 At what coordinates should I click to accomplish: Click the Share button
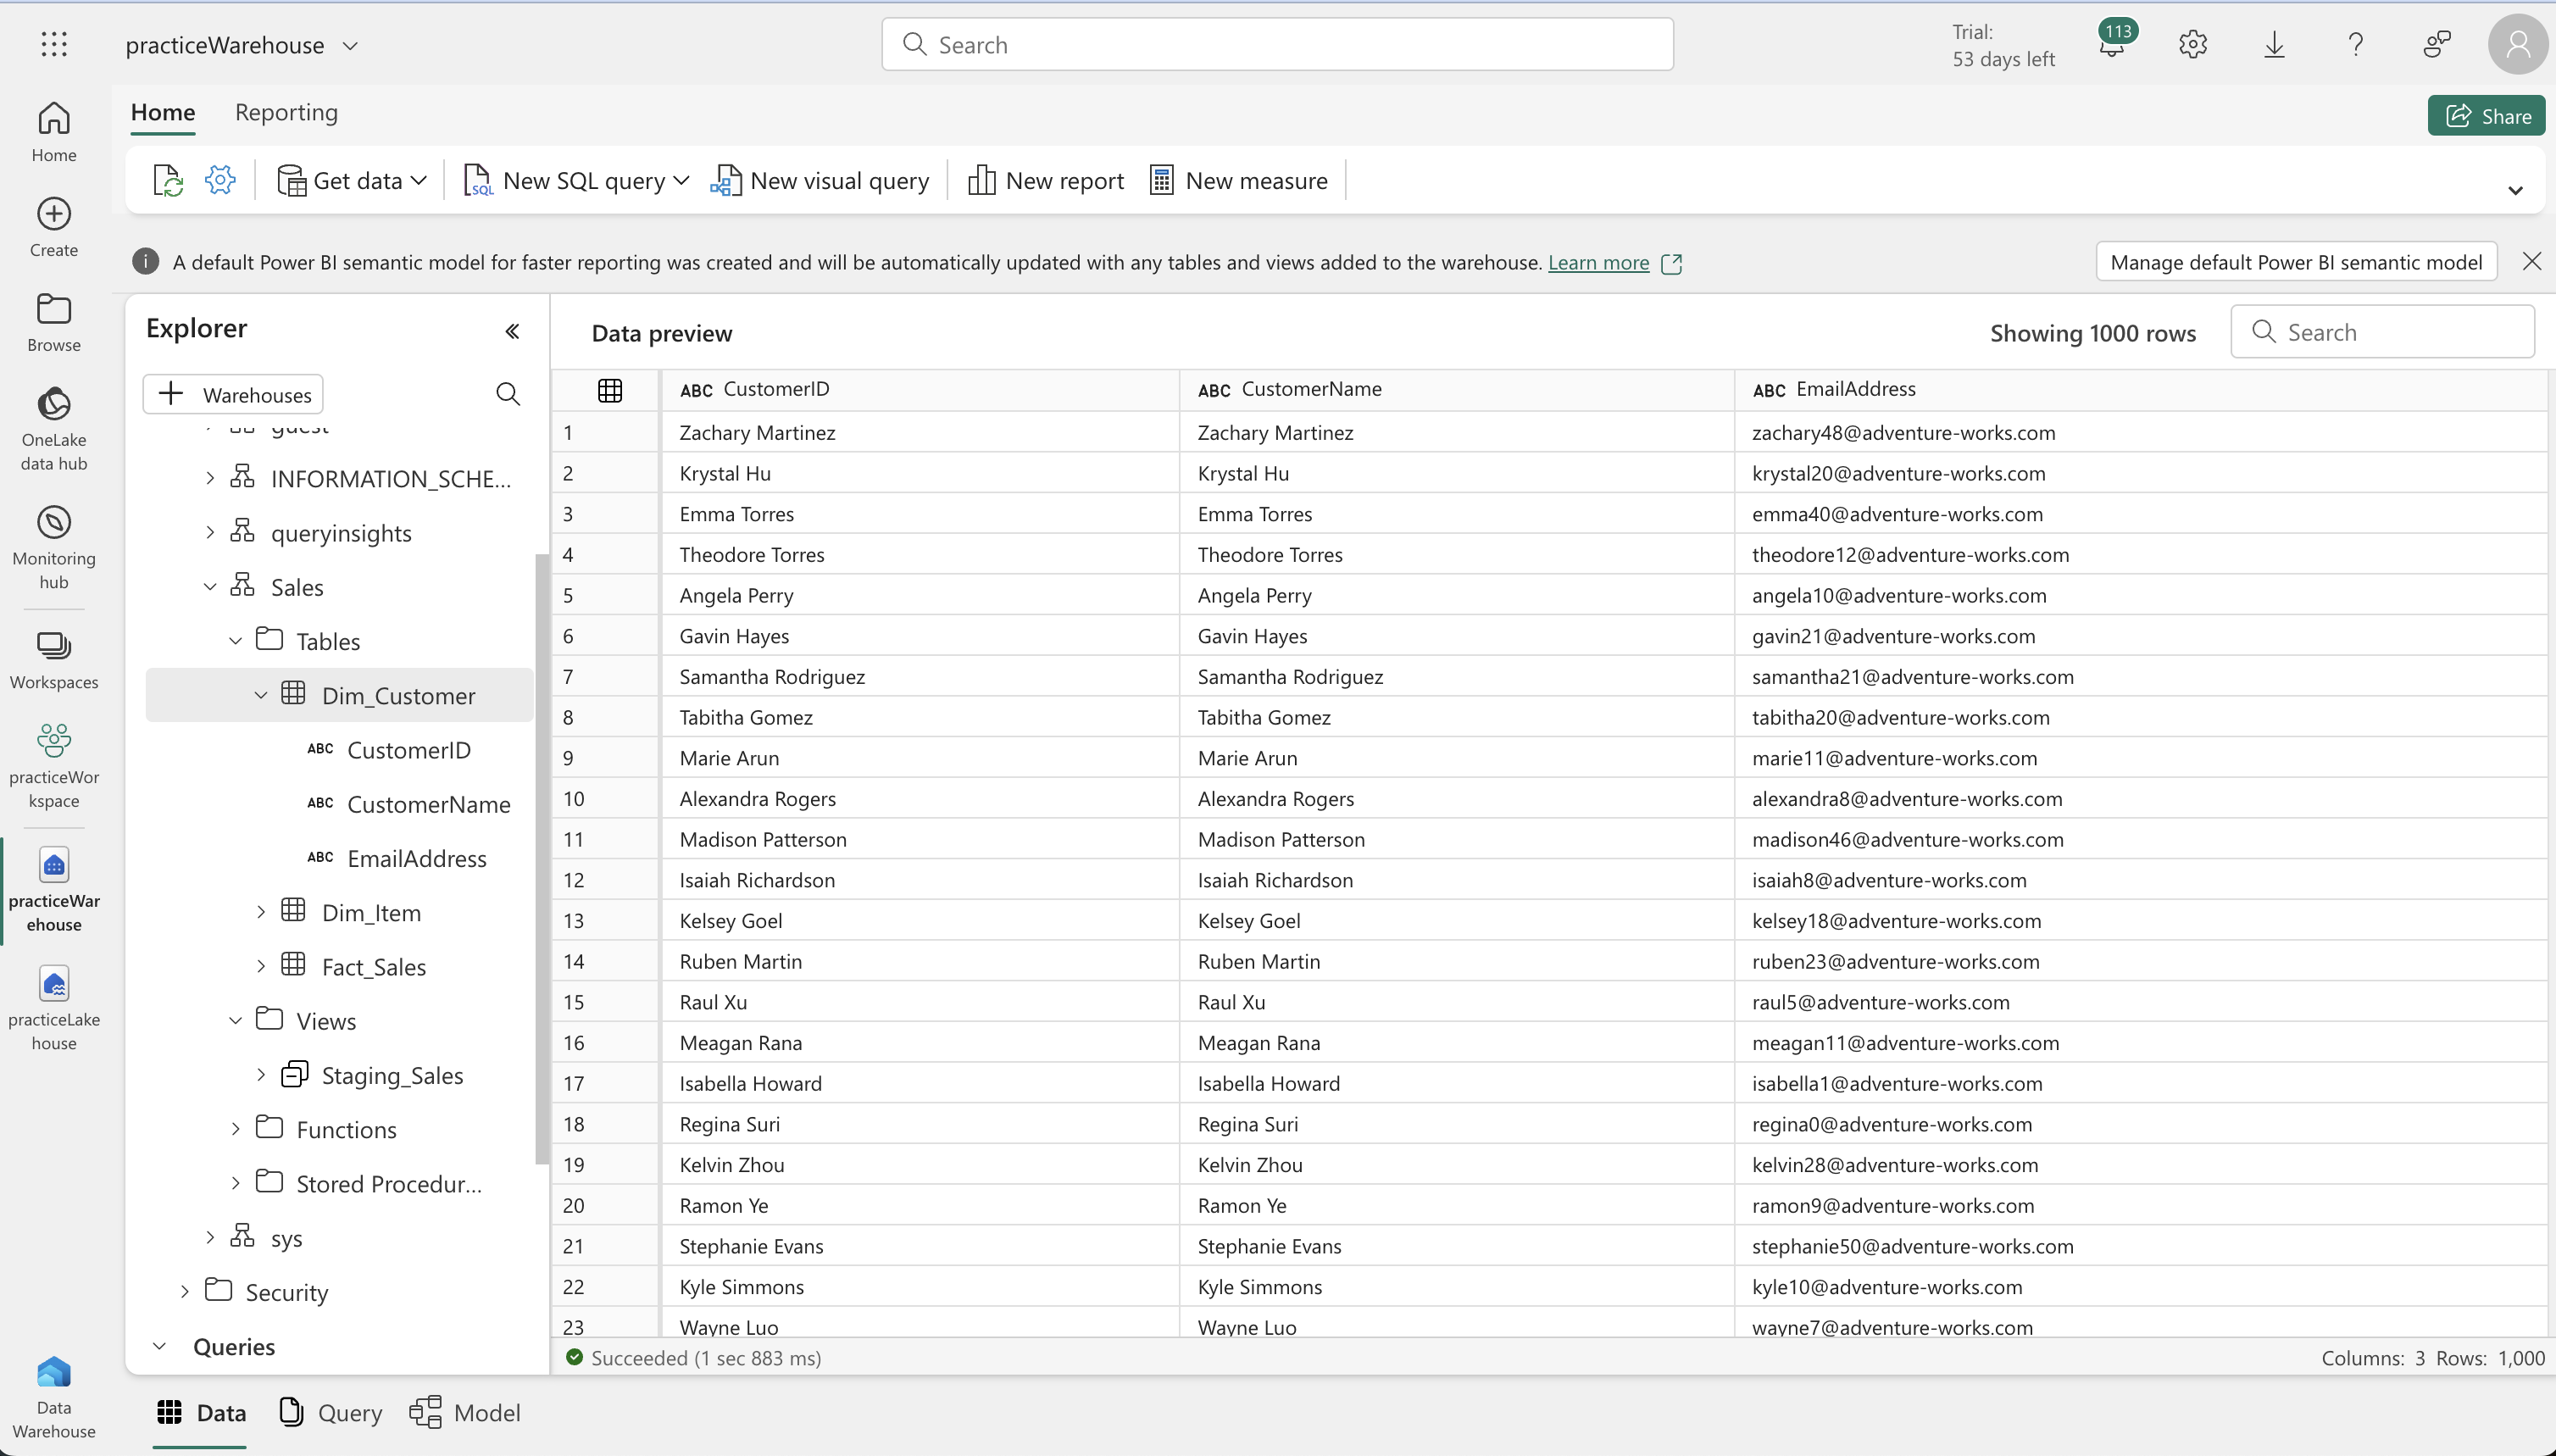pyautogui.click(x=2487, y=116)
